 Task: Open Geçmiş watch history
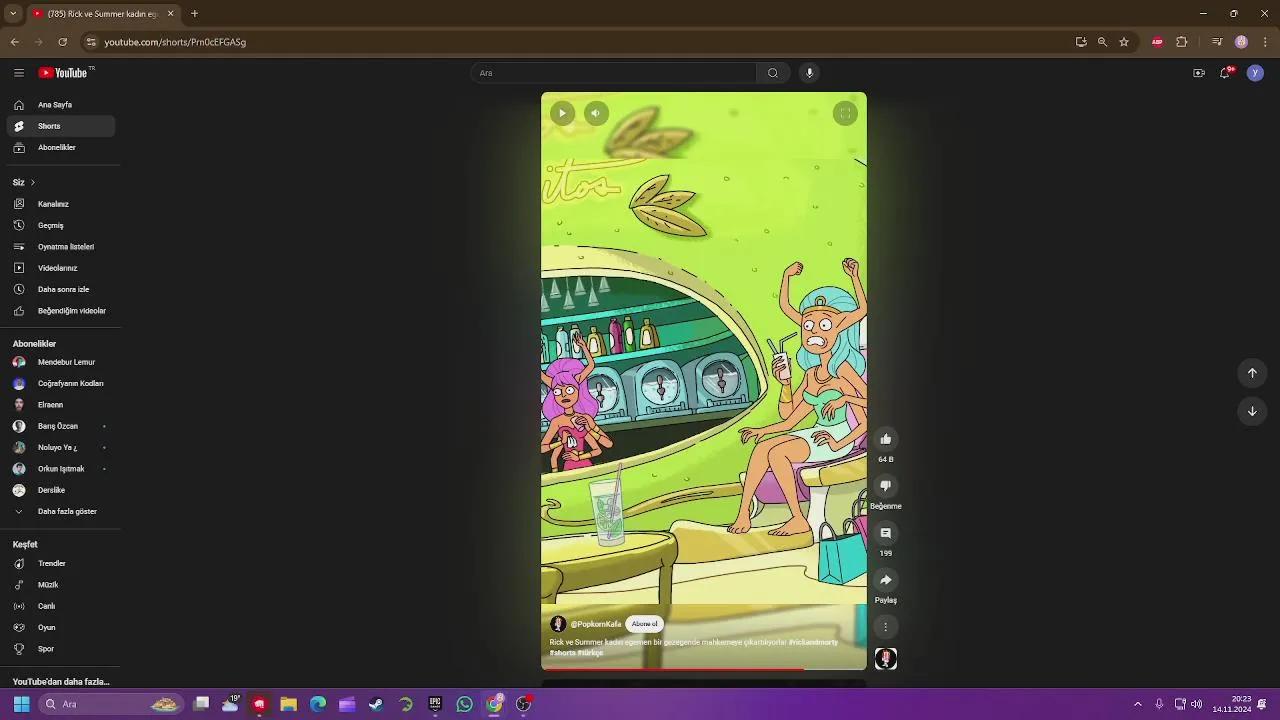pyautogui.click(x=60, y=226)
